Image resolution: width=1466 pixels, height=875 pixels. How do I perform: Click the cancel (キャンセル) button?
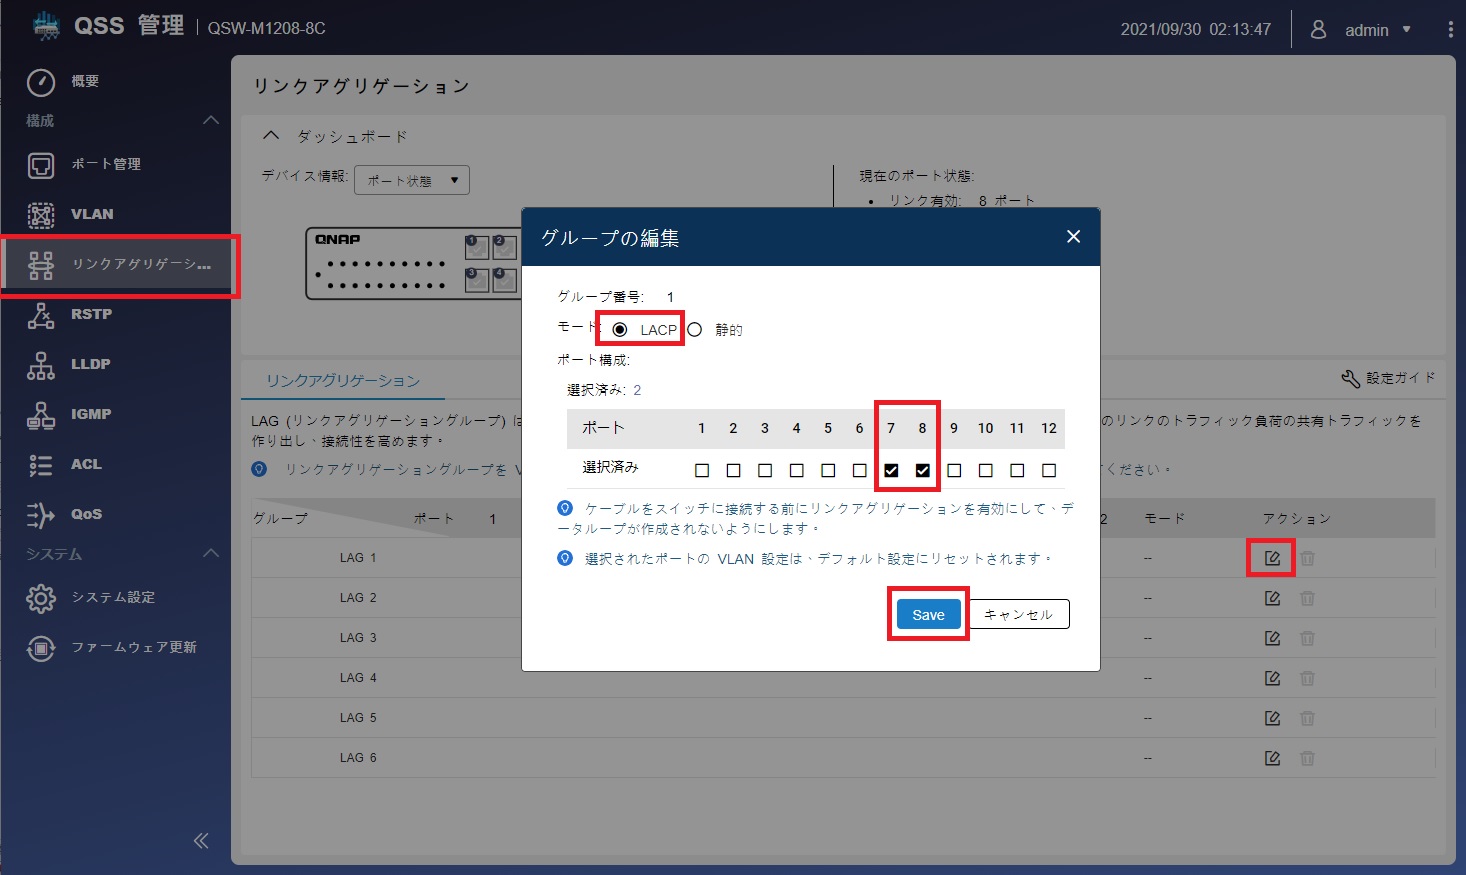tap(1018, 615)
